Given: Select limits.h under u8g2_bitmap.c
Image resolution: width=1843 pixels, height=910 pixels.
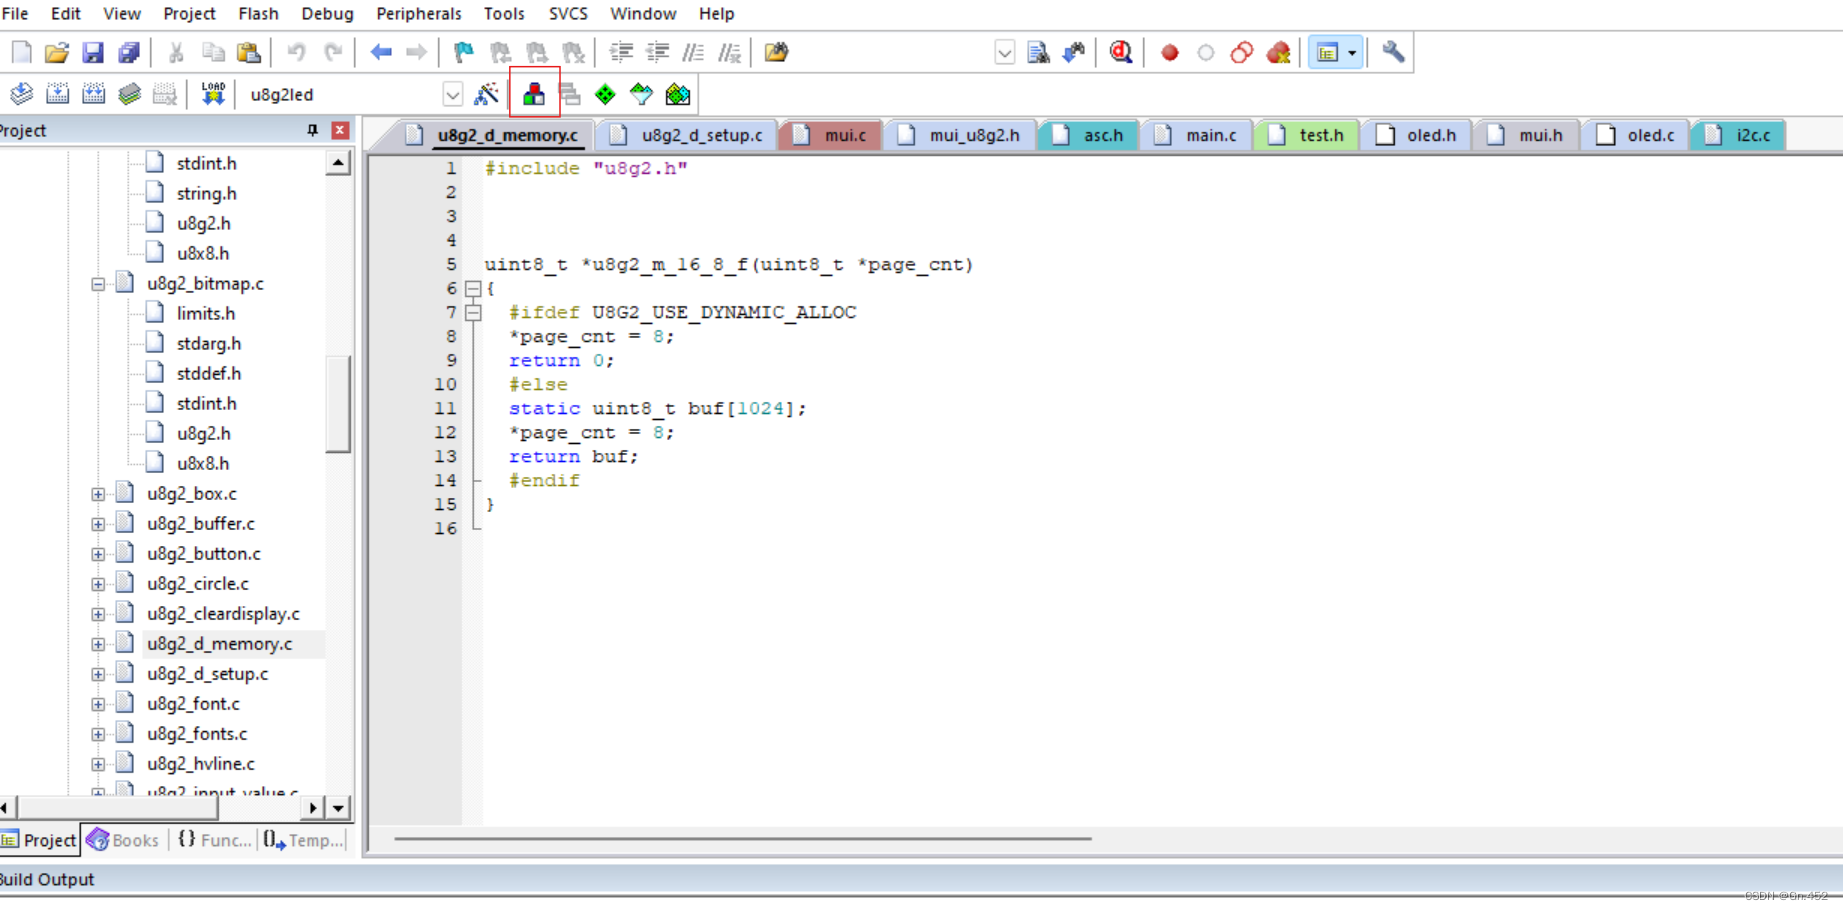Looking at the screenshot, I should tap(205, 314).
